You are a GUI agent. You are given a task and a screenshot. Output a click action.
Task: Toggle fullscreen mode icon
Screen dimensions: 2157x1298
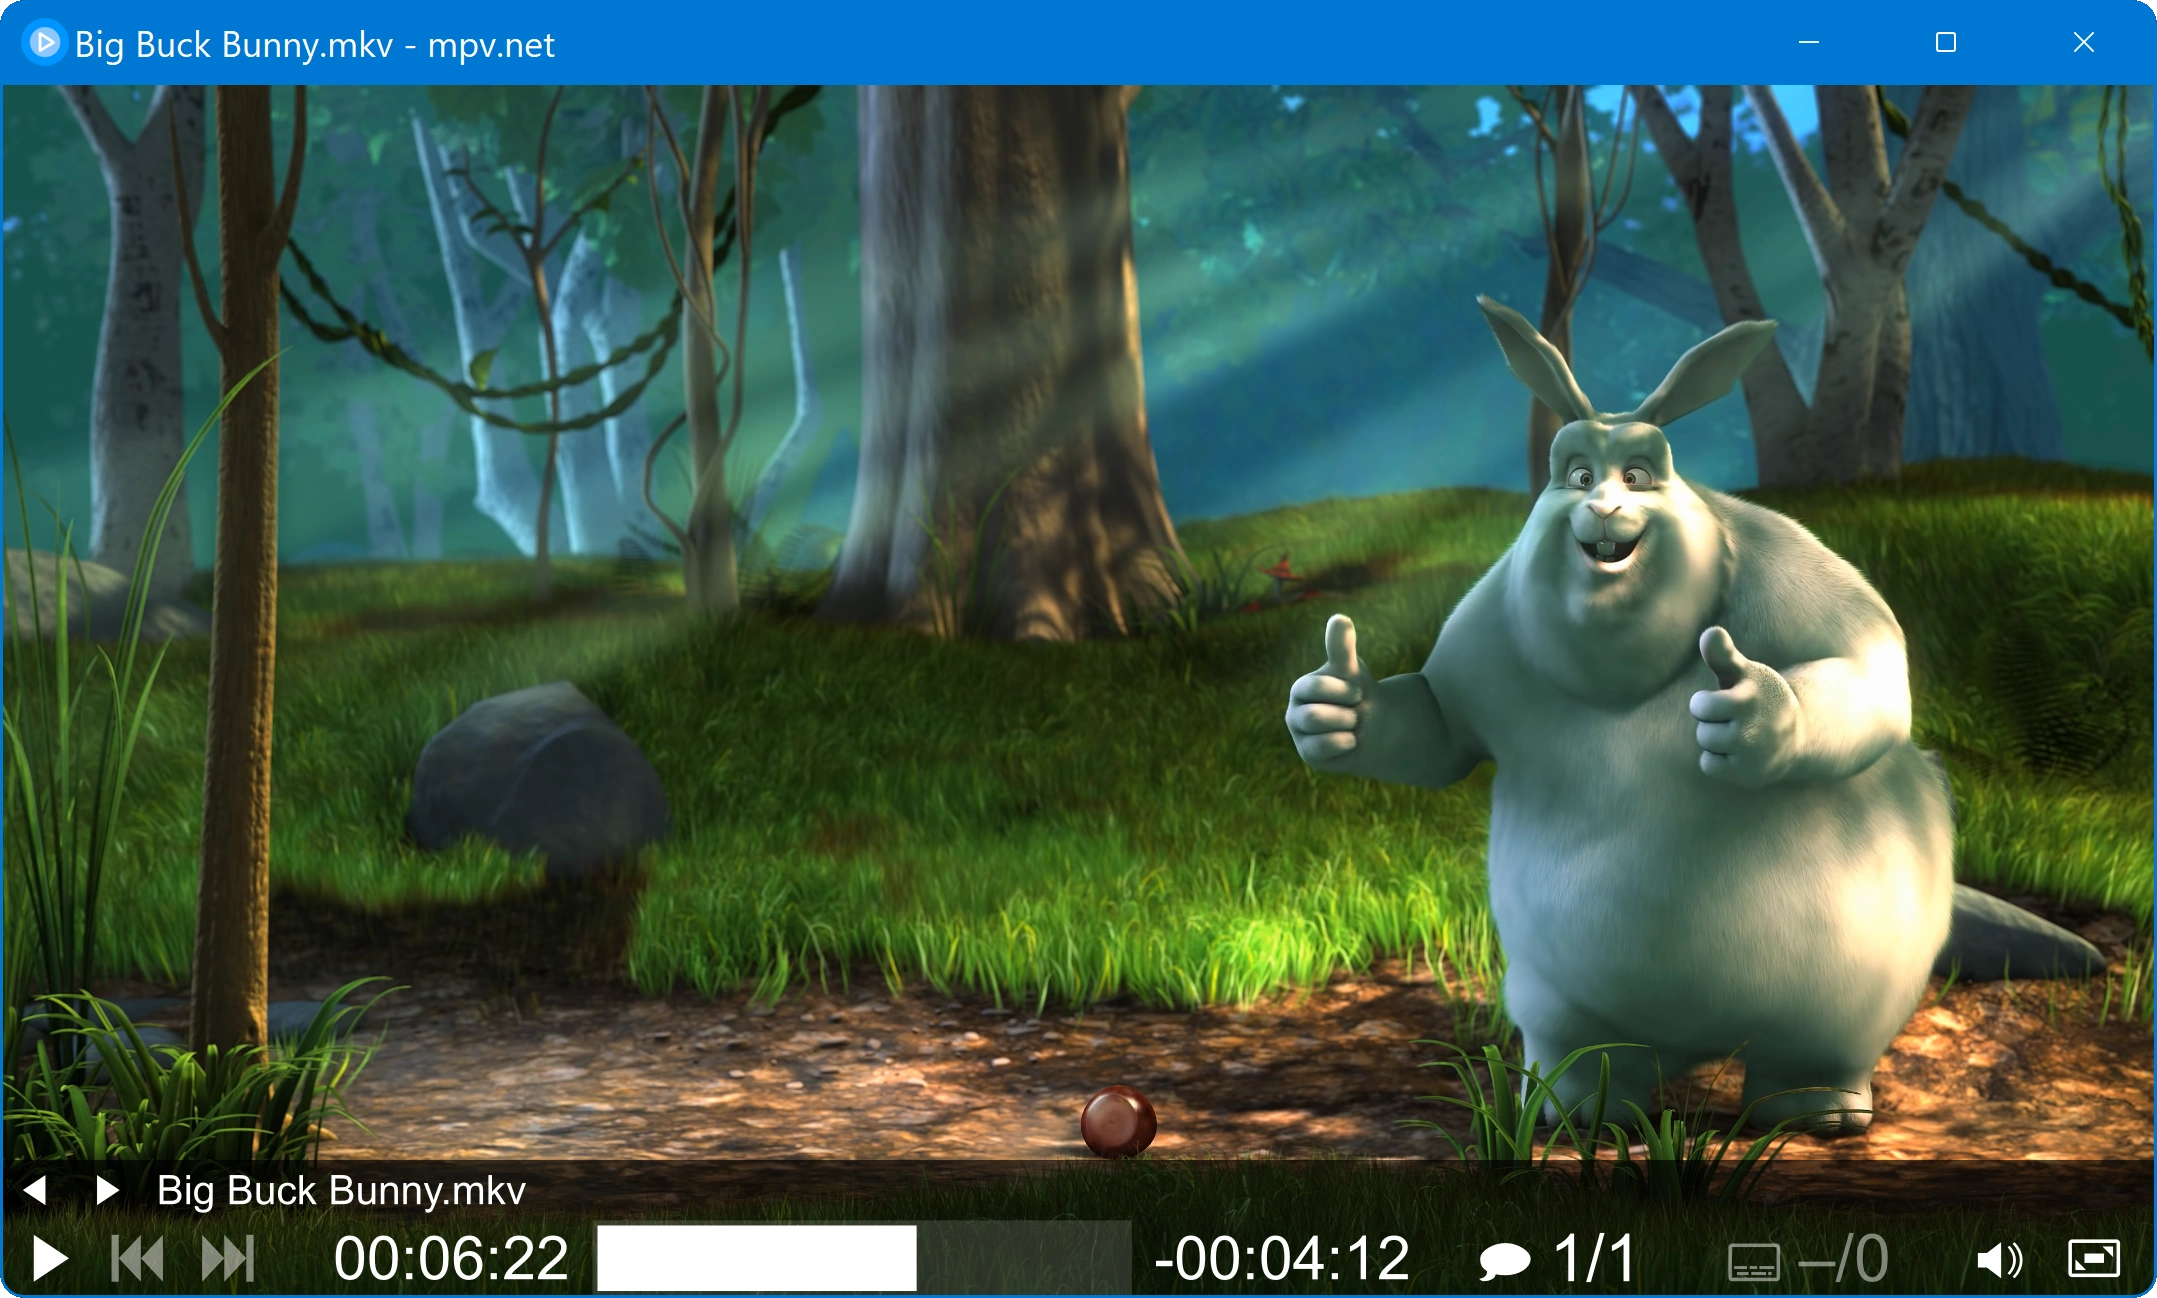[x=2093, y=1258]
